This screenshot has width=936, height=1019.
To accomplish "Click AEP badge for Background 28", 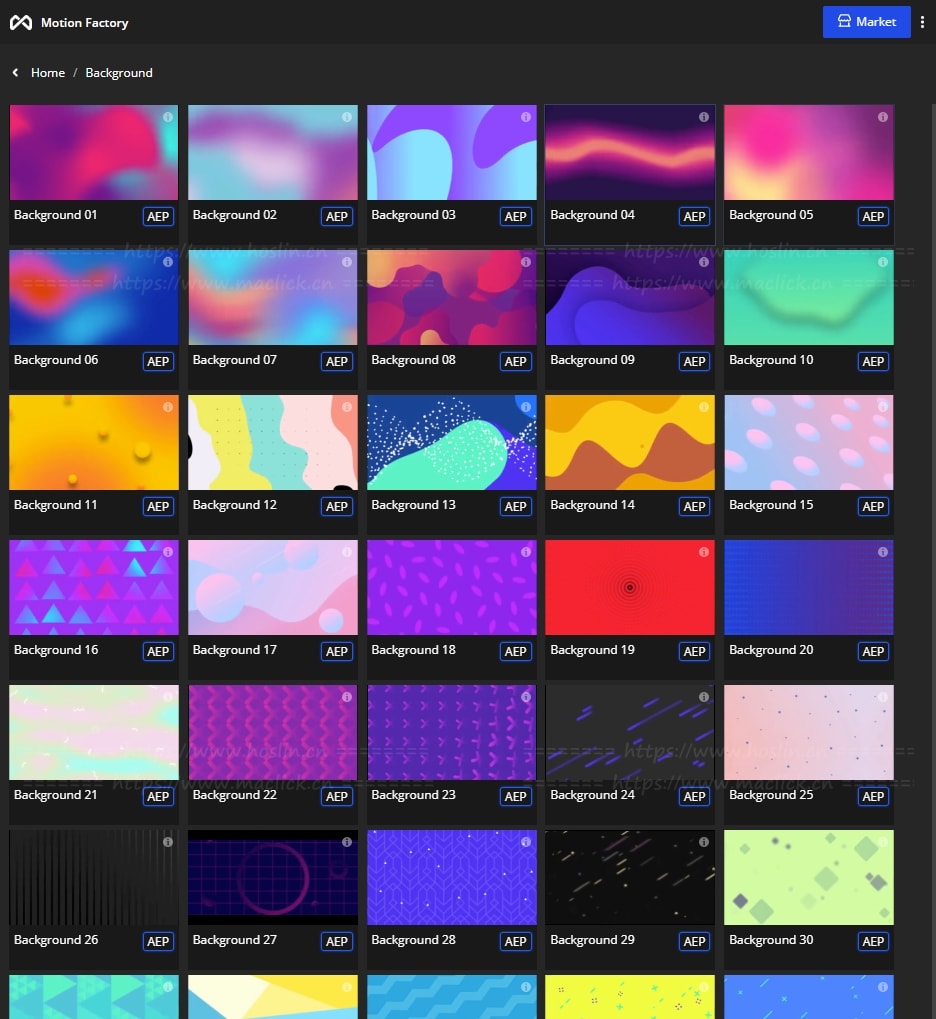I will [515, 941].
